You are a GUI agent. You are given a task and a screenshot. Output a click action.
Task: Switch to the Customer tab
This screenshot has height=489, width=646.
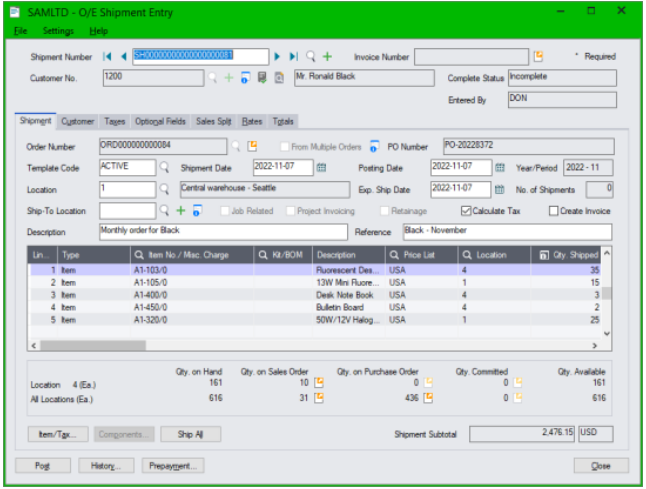point(77,121)
